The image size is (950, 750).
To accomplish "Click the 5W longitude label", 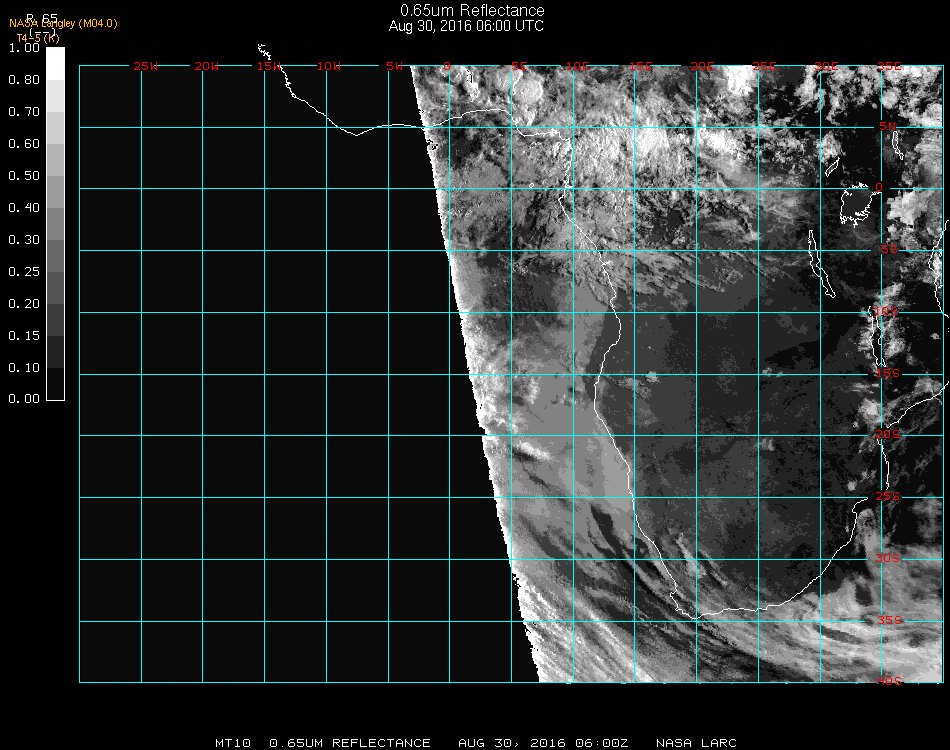I will click(x=393, y=67).
